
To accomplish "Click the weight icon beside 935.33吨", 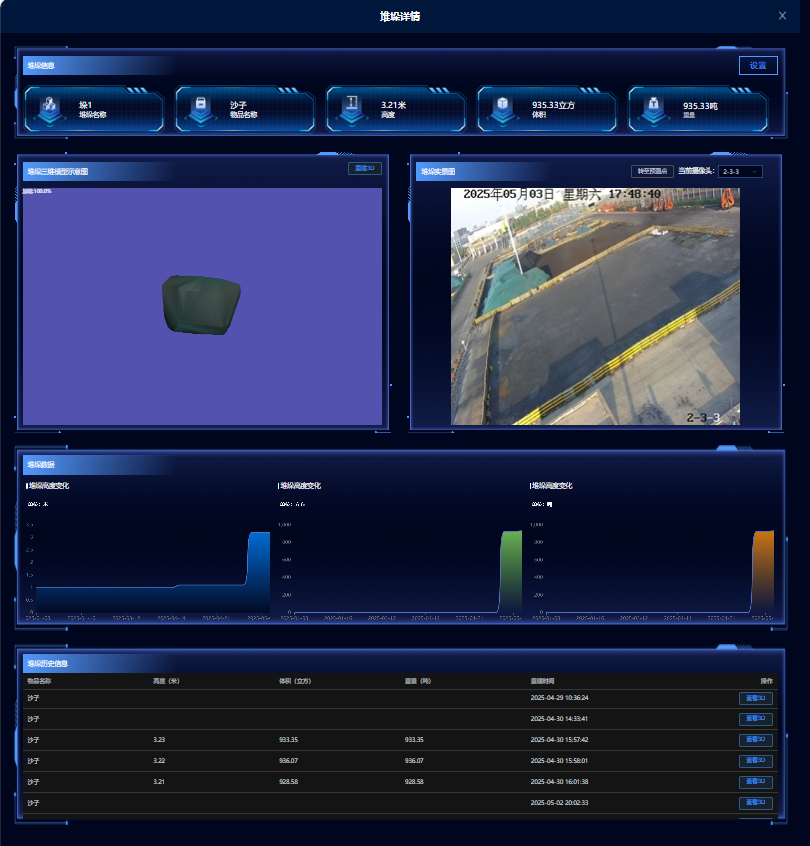I will (x=654, y=107).
